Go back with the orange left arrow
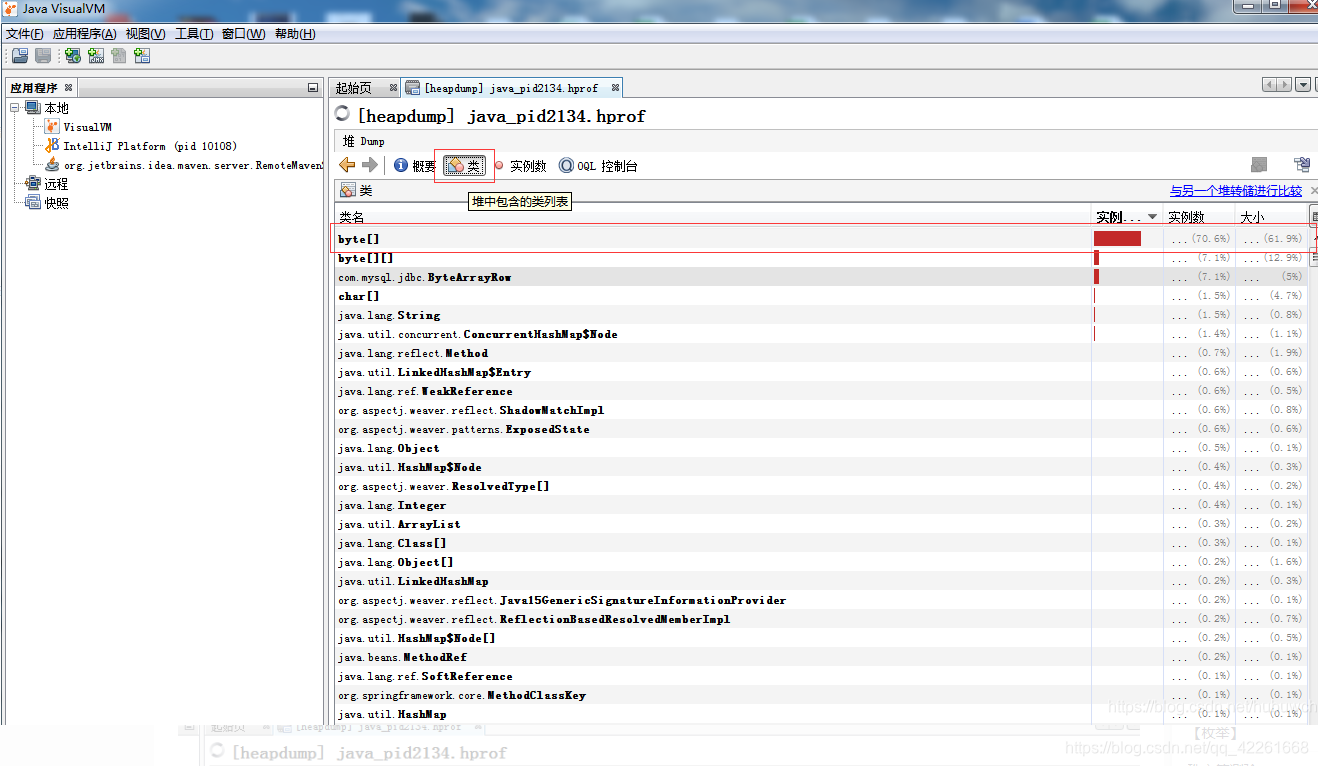The width and height of the screenshot is (1318, 766). (x=347, y=165)
